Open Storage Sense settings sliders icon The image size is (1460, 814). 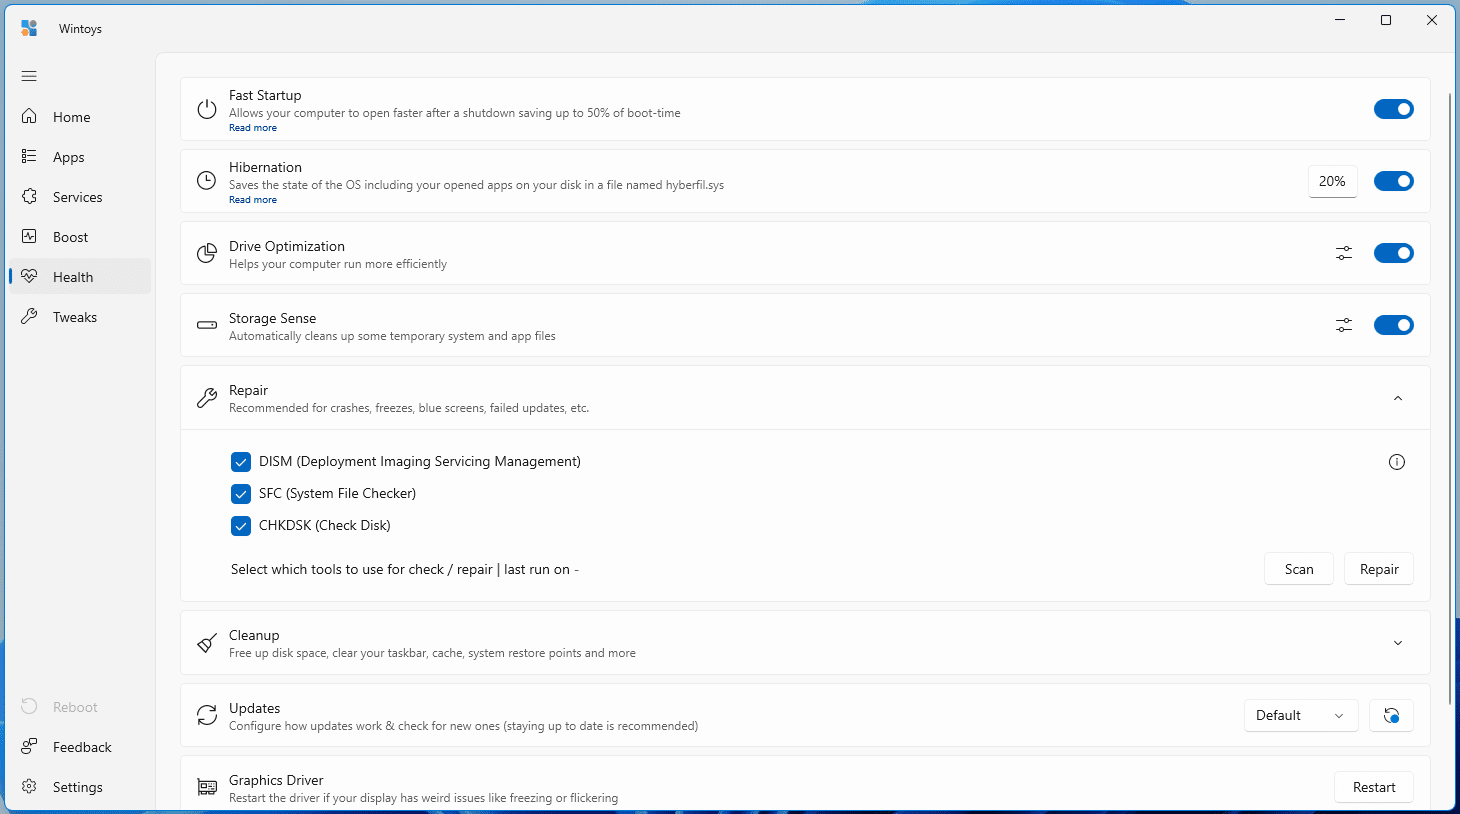[x=1344, y=325]
